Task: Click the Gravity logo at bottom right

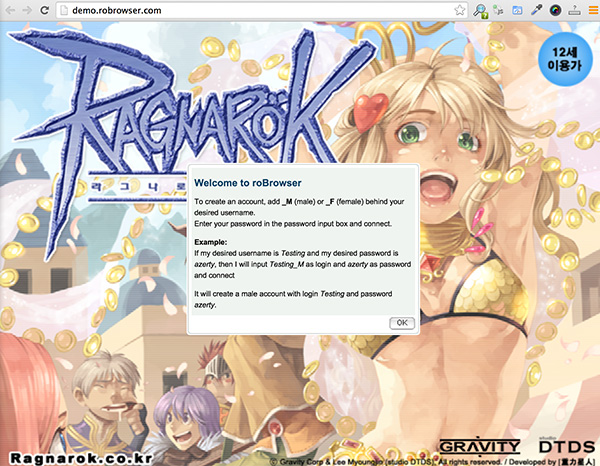Action: pos(479,446)
